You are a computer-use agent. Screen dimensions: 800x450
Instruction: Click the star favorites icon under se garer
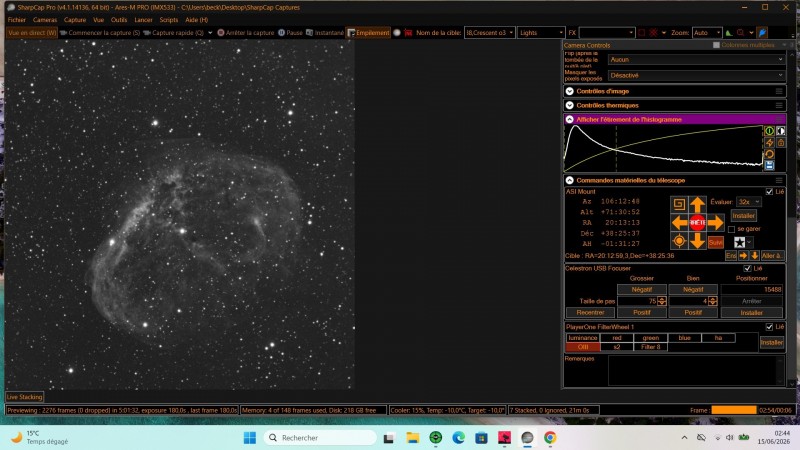coord(739,243)
